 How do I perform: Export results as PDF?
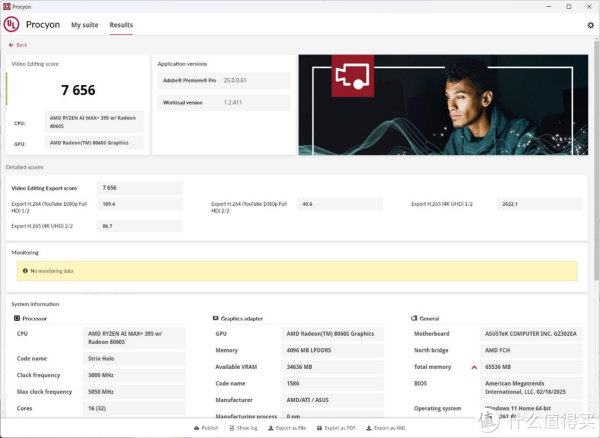tap(338, 427)
